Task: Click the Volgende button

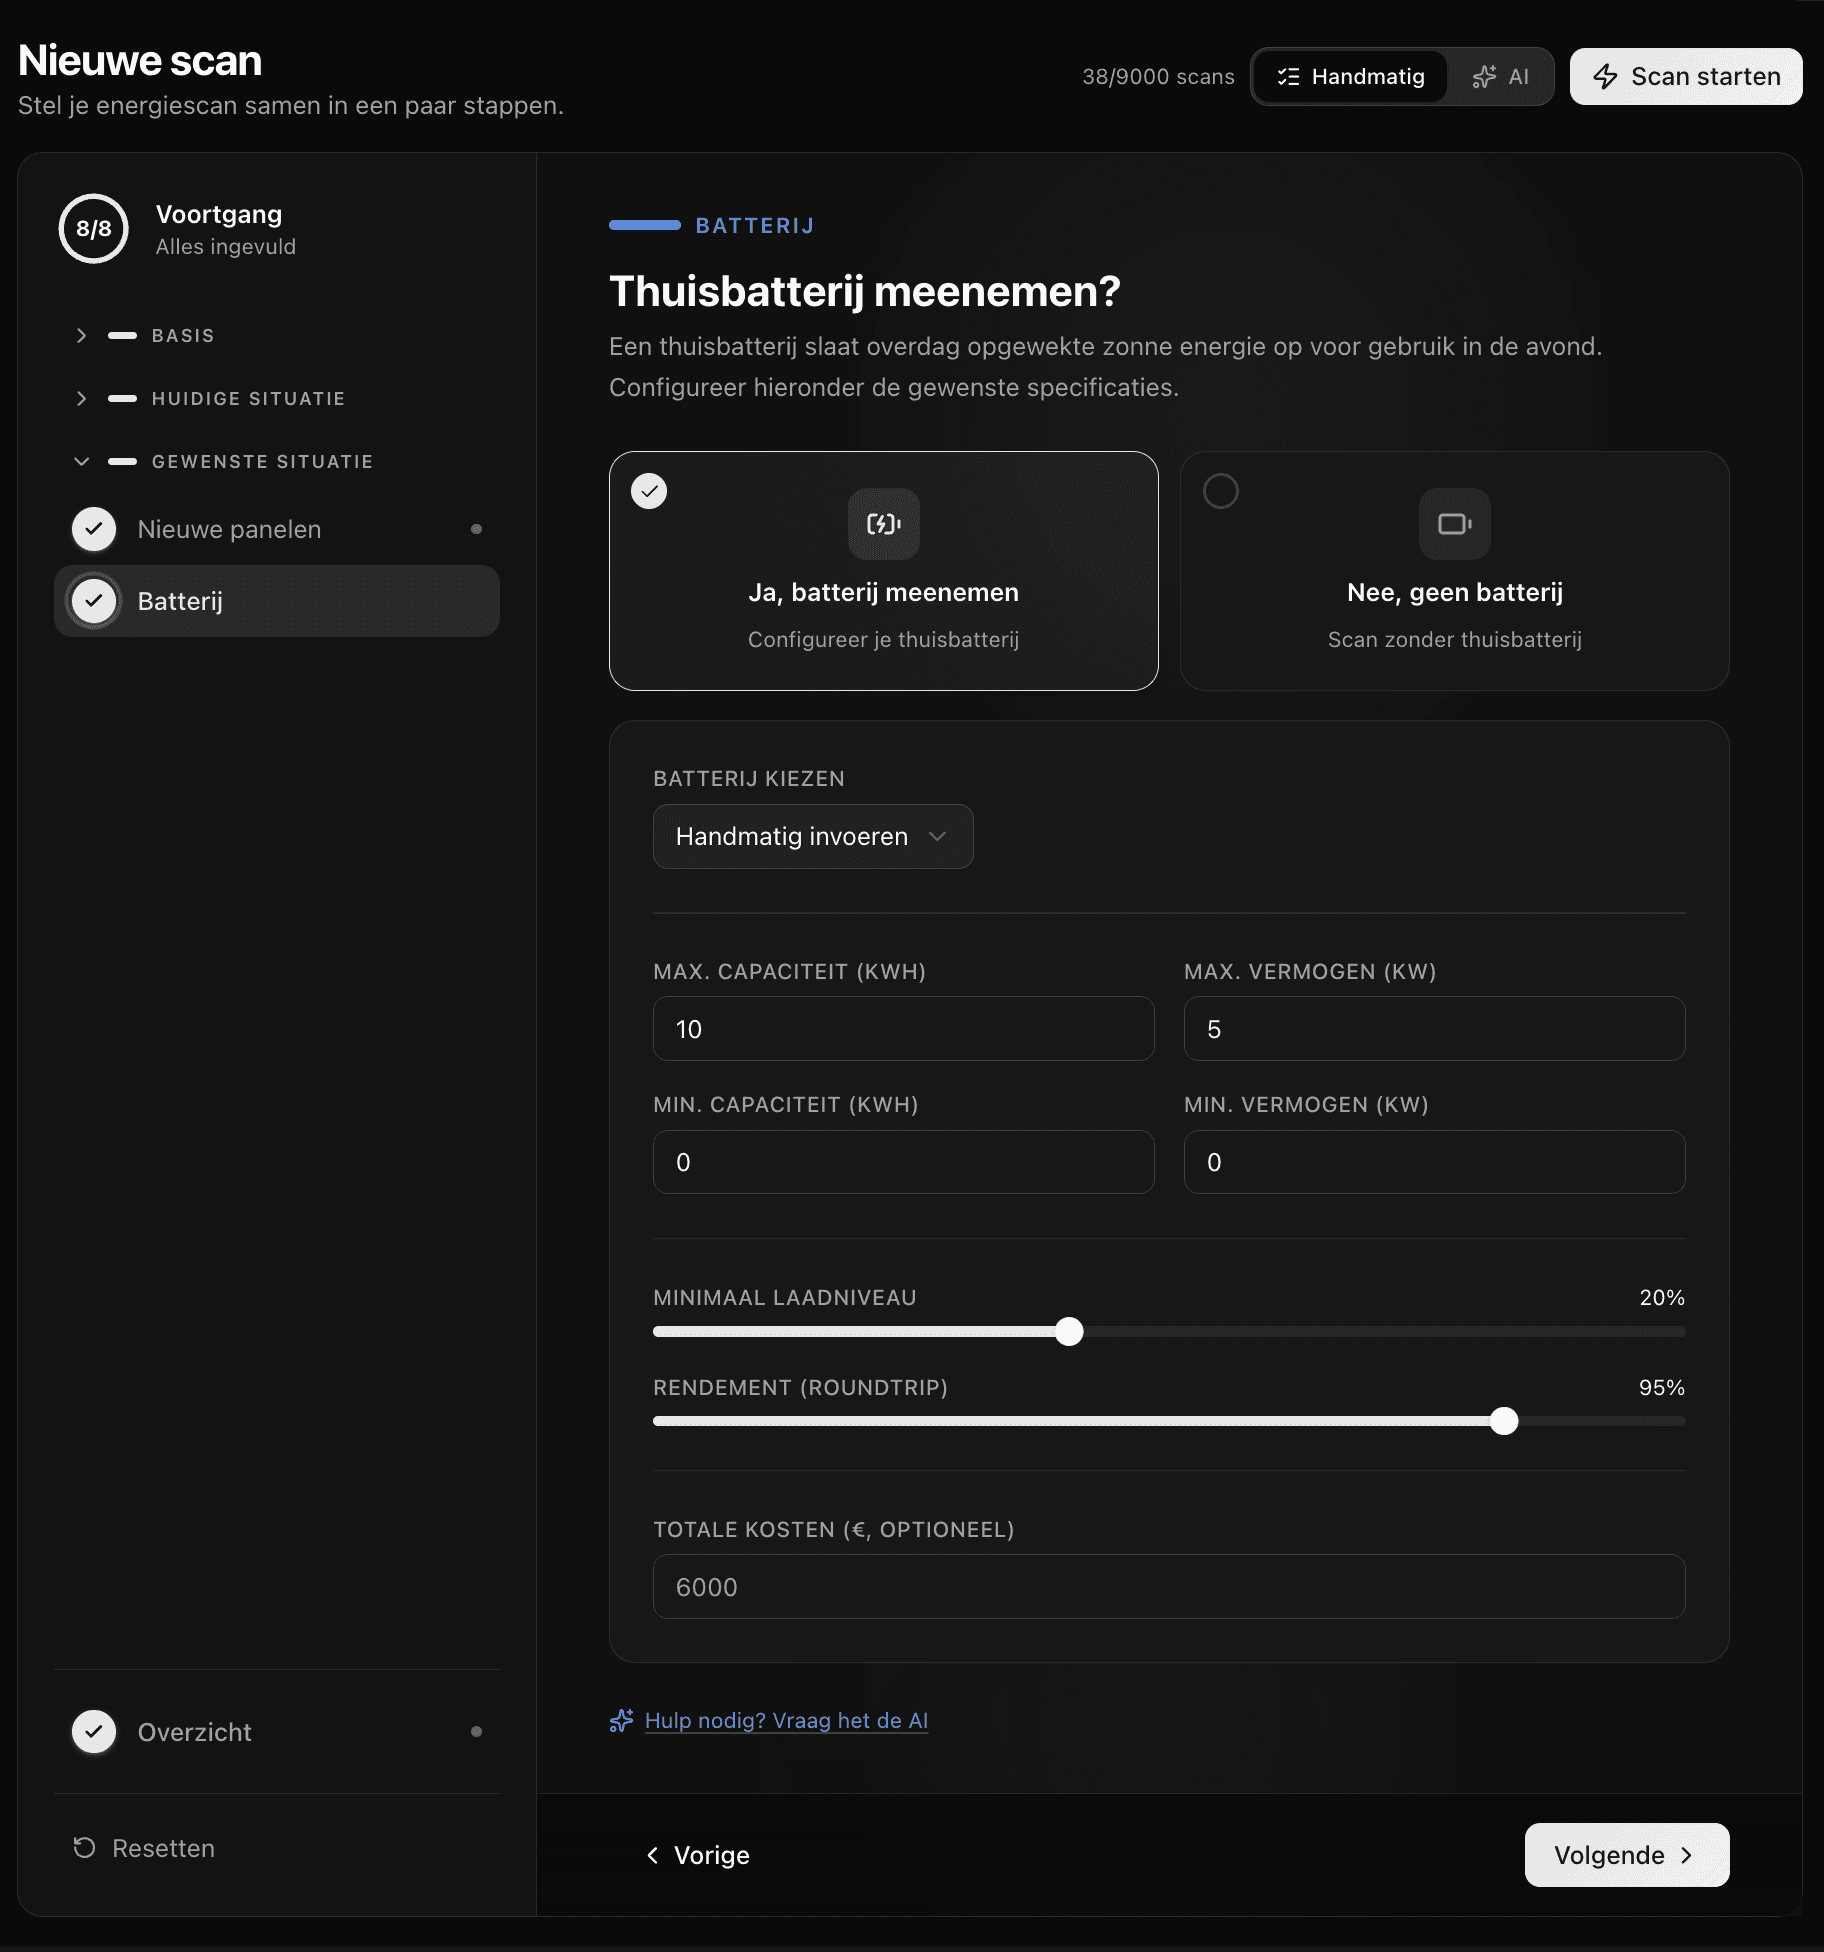Action: tap(1626, 1855)
